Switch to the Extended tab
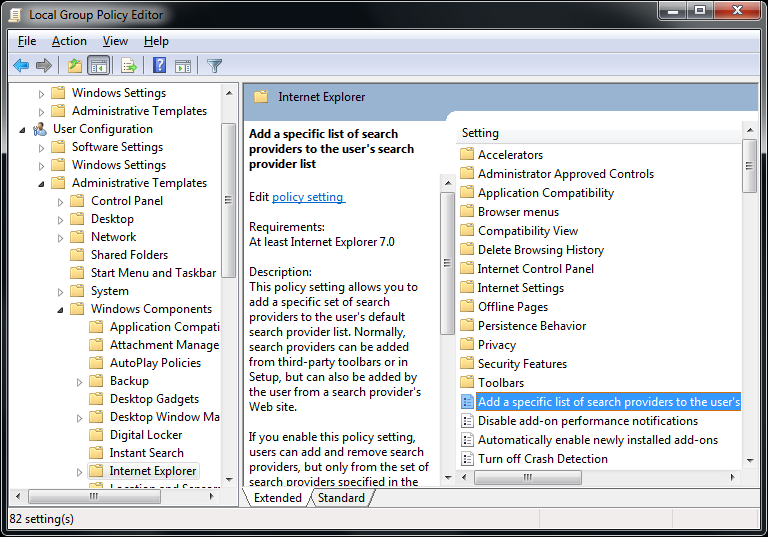This screenshot has height=537, width=768. (278, 498)
